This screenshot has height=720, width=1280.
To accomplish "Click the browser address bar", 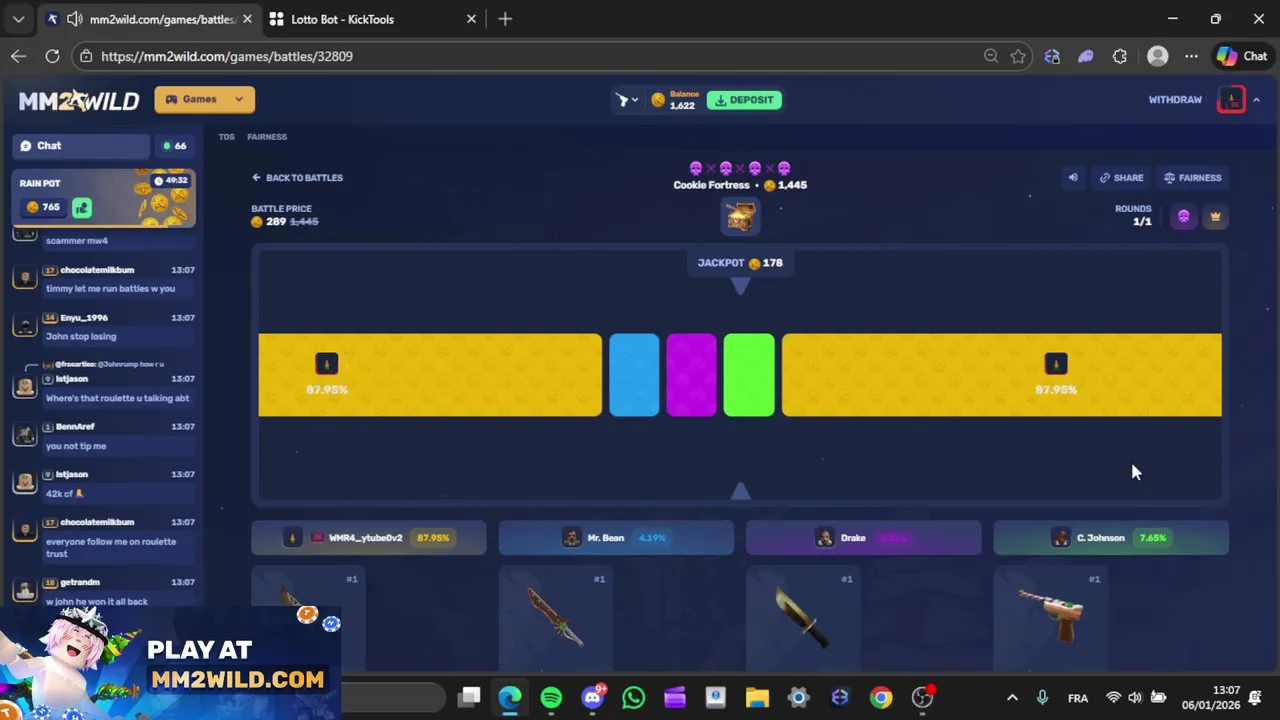I will coord(540,56).
